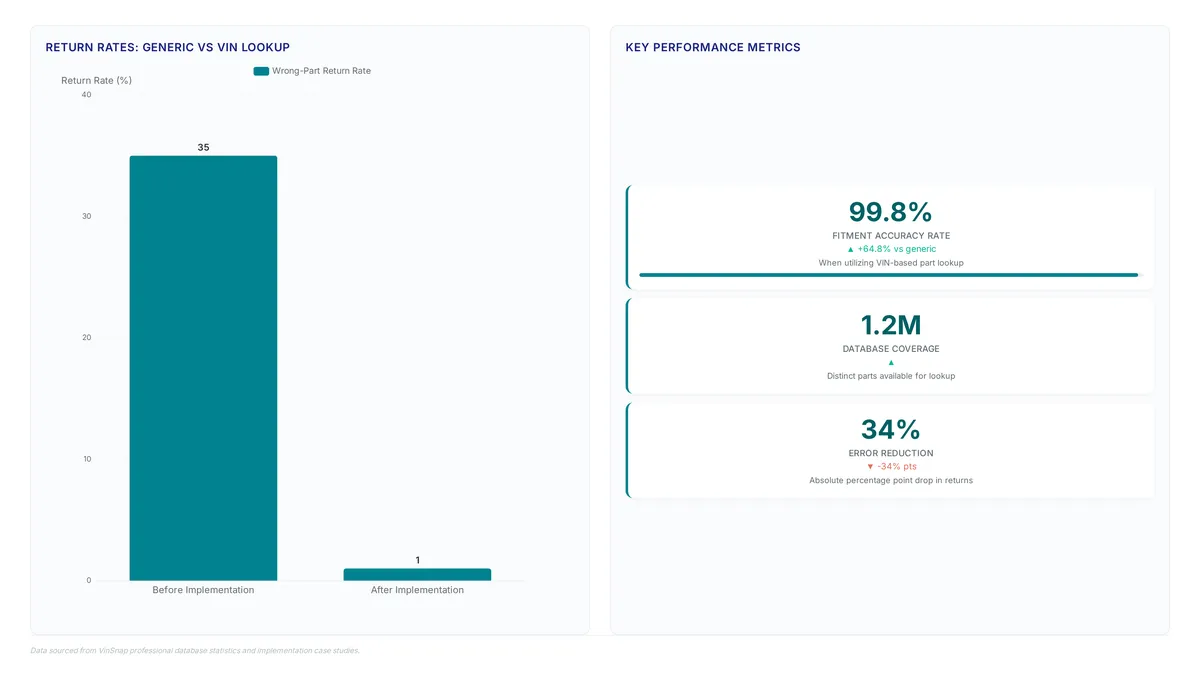Select the After Implementation bar
This screenshot has height=675, width=1200.
coord(417,575)
